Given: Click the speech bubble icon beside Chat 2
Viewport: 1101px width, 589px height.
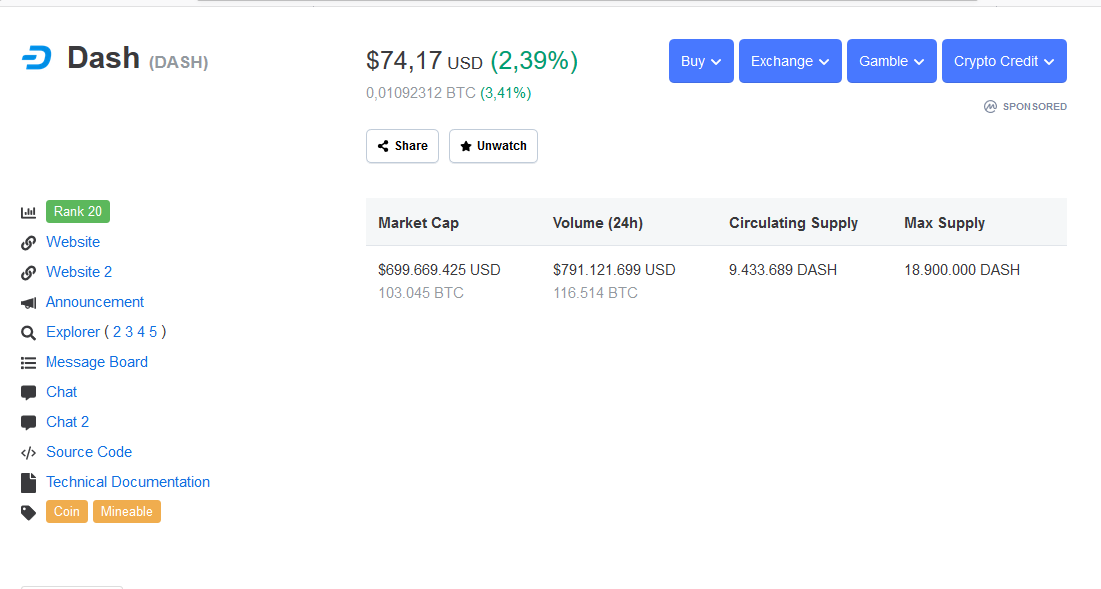Looking at the screenshot, I should pos(28,423).
